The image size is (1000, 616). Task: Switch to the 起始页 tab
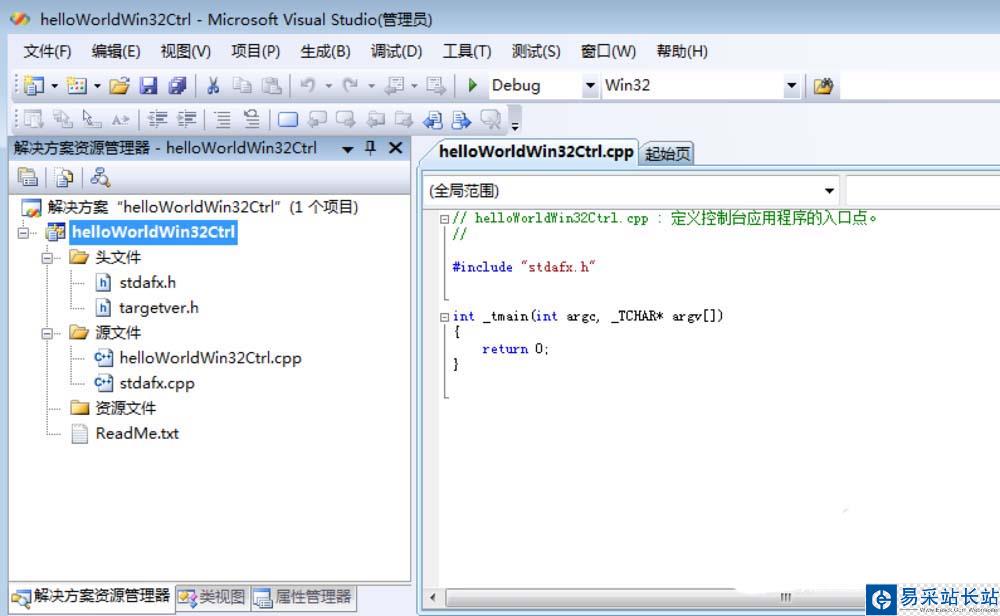click(667, 154)
